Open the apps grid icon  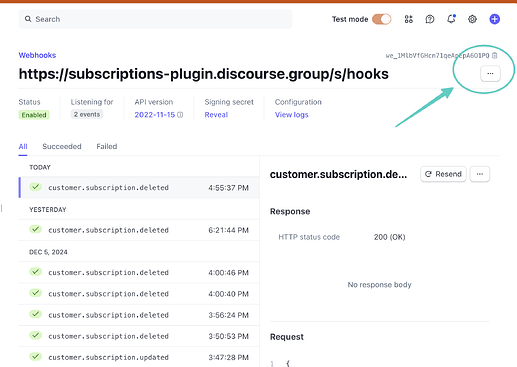[409, 19]
